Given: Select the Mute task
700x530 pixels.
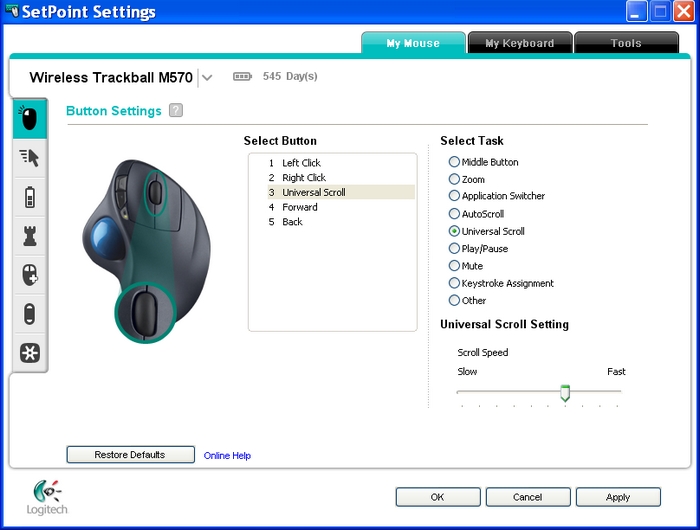Looking at the screenshot, I should click(x=454, y=266).
